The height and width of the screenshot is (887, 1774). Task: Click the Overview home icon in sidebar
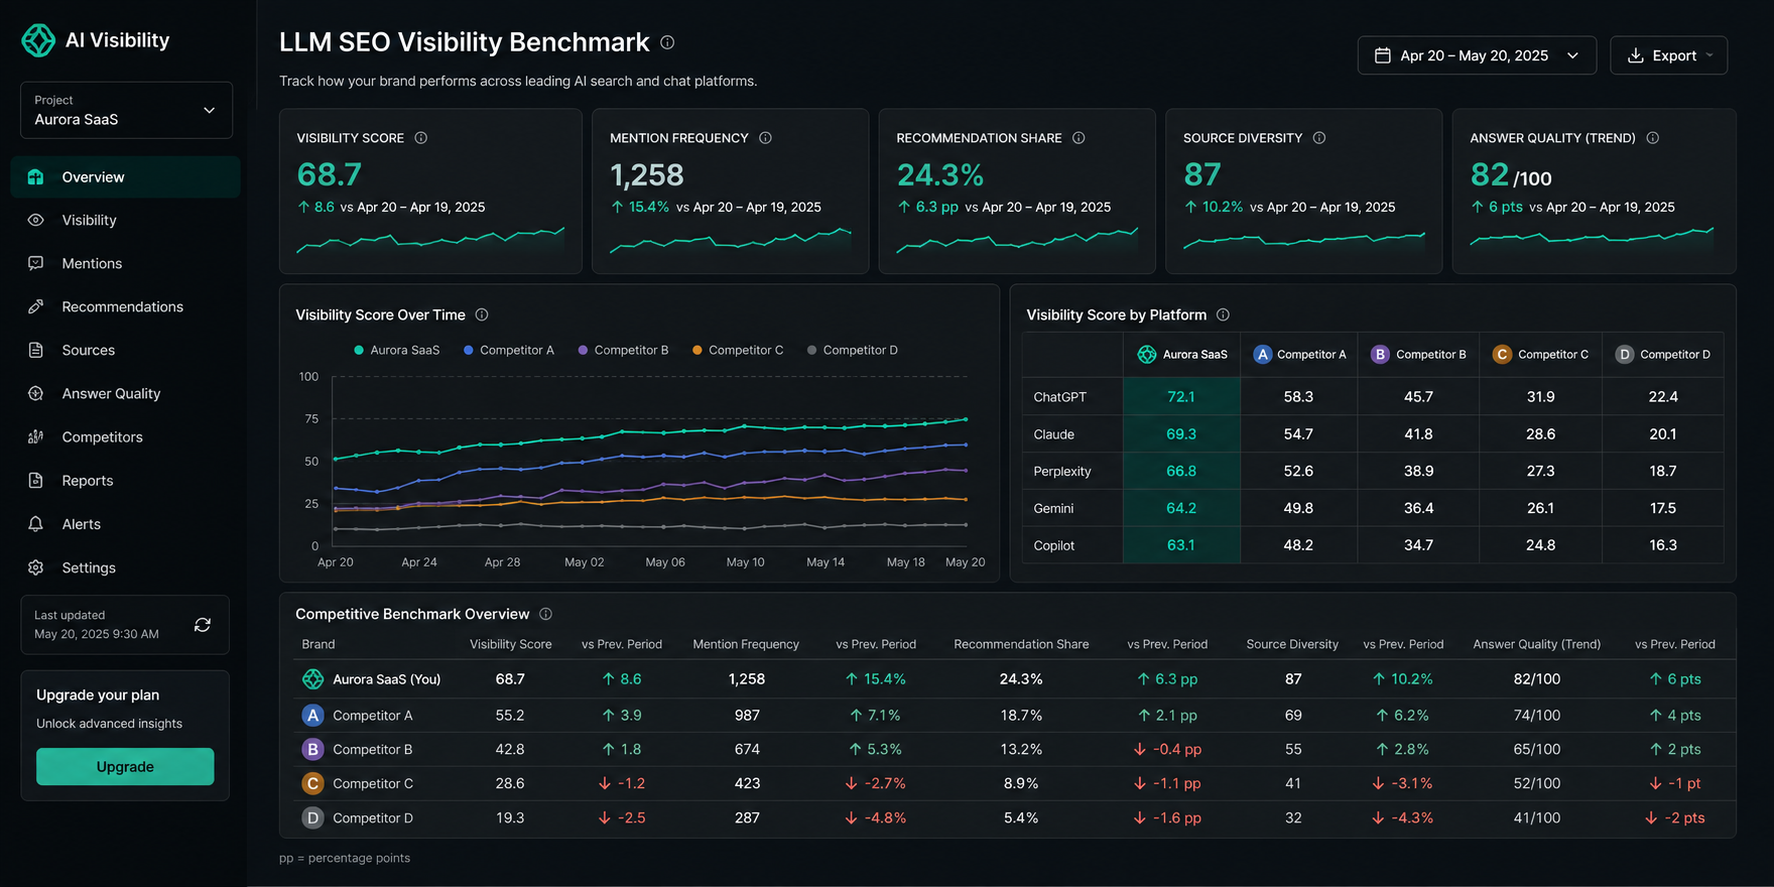click(x=36, y=177)
